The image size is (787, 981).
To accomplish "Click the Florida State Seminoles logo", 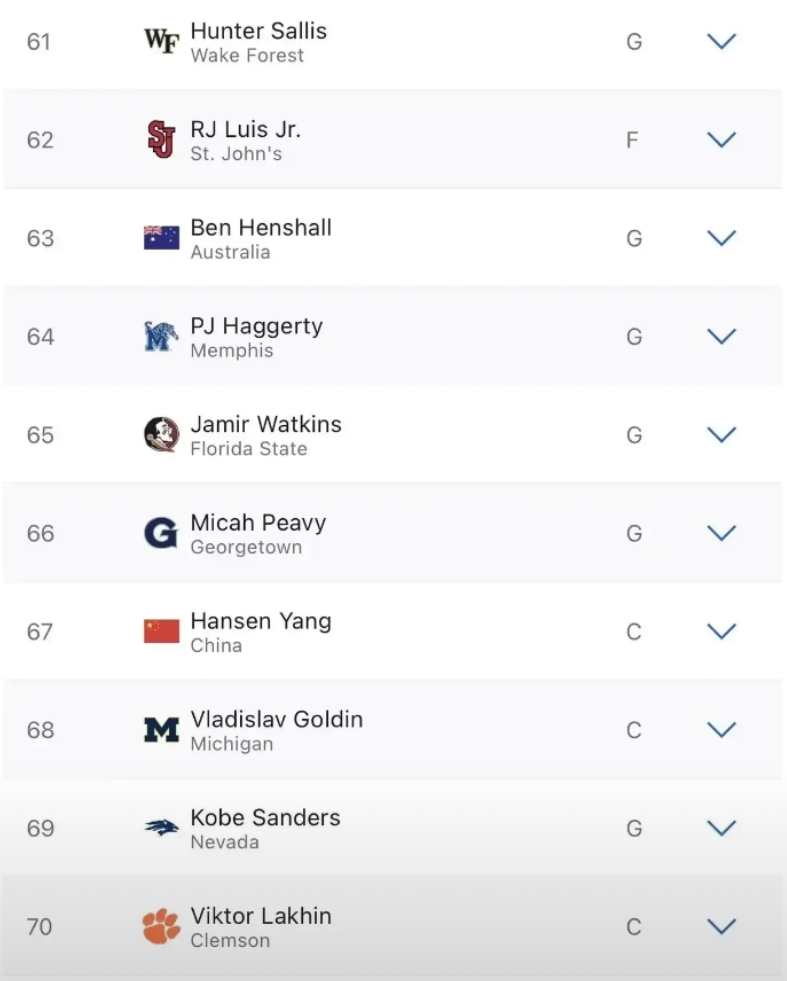I will point(161,434).
